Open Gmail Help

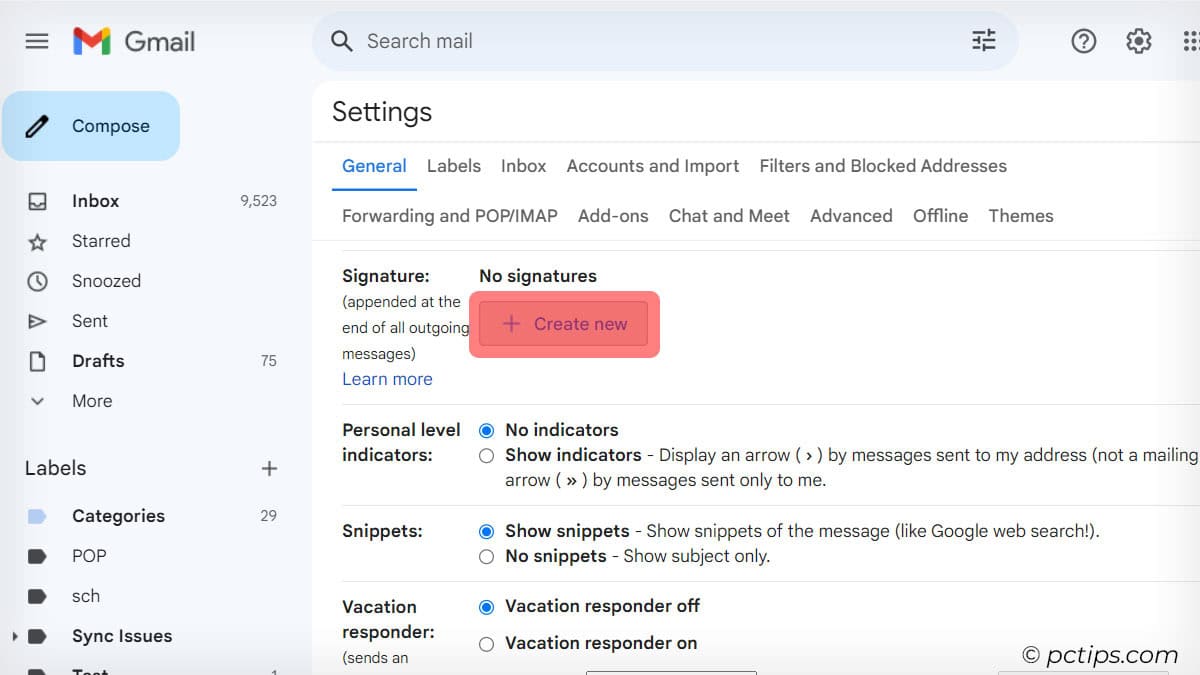(x=1083, y=41)
